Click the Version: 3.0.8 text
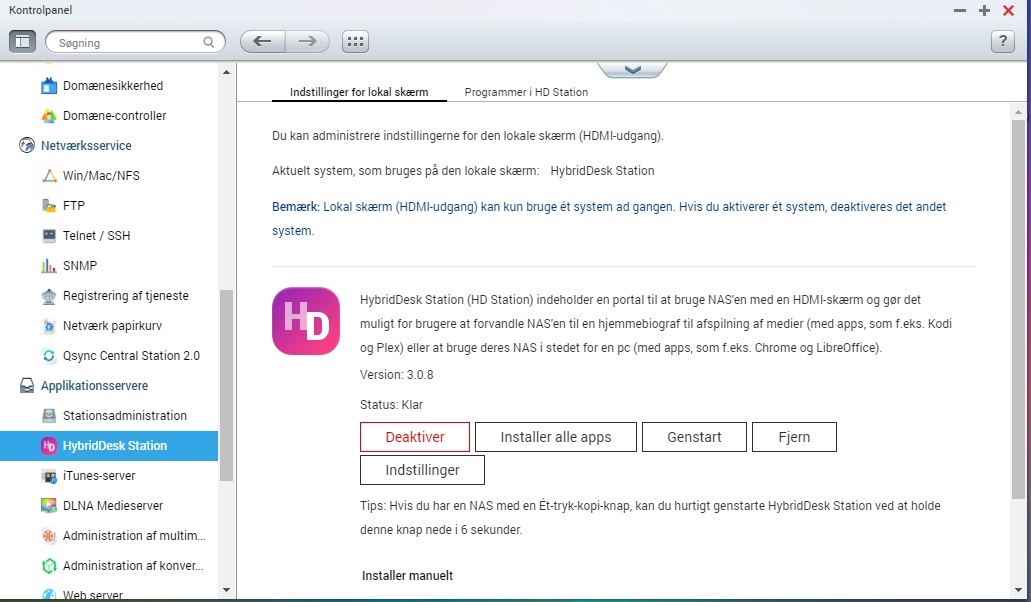This screenshot has height=602, width=1031. point(396,375)
